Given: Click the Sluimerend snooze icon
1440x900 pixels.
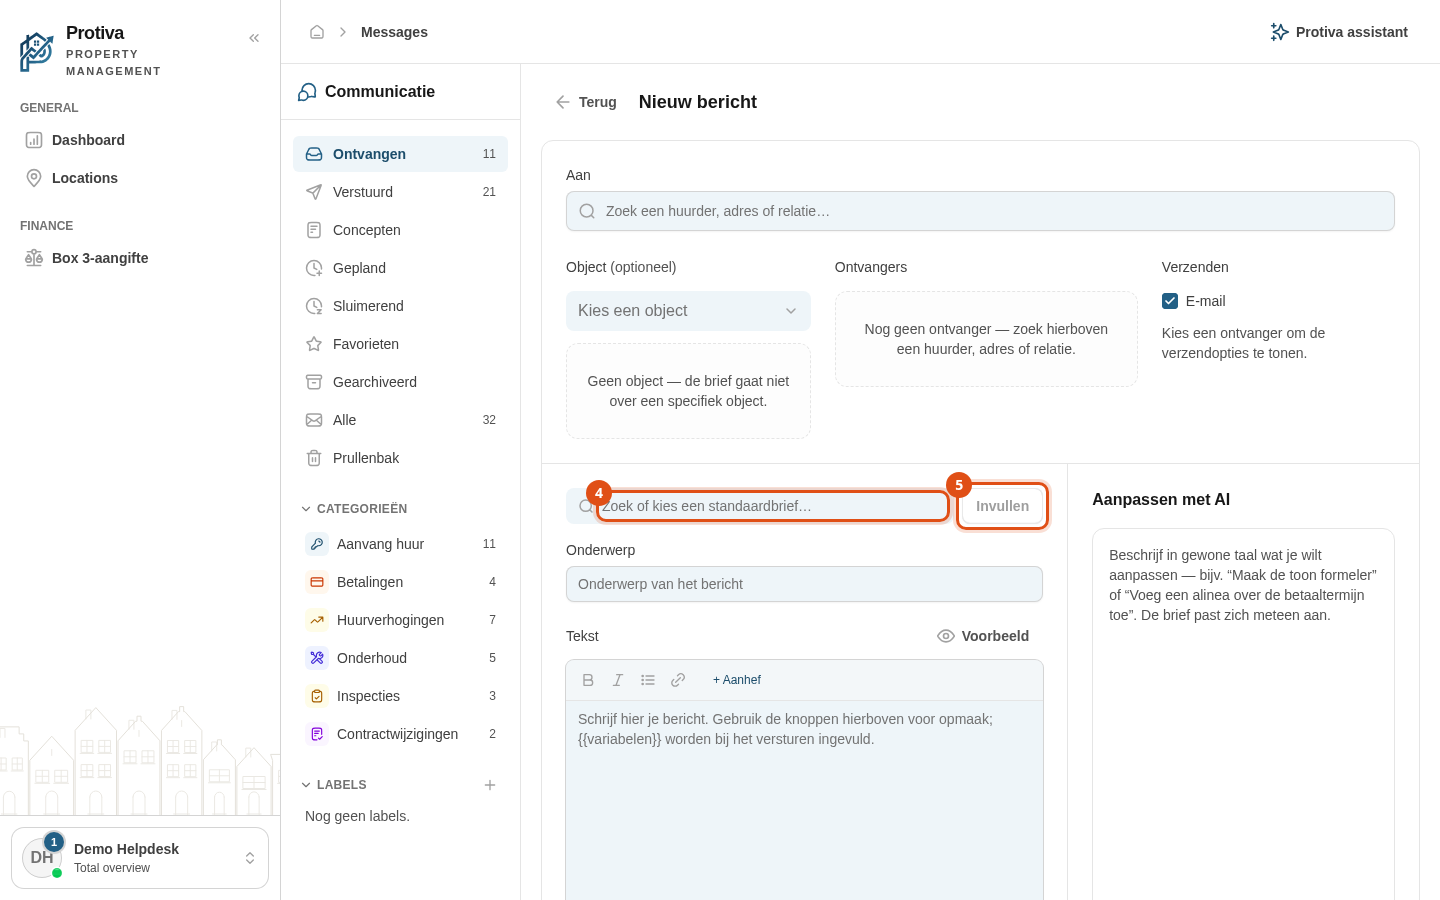Looking at the screenshot, I should pyautogui.click(x=314, y=306).
